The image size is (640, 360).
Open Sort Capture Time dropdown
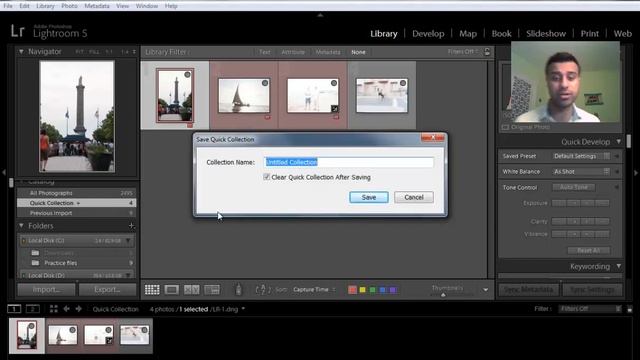click(314, 289)
